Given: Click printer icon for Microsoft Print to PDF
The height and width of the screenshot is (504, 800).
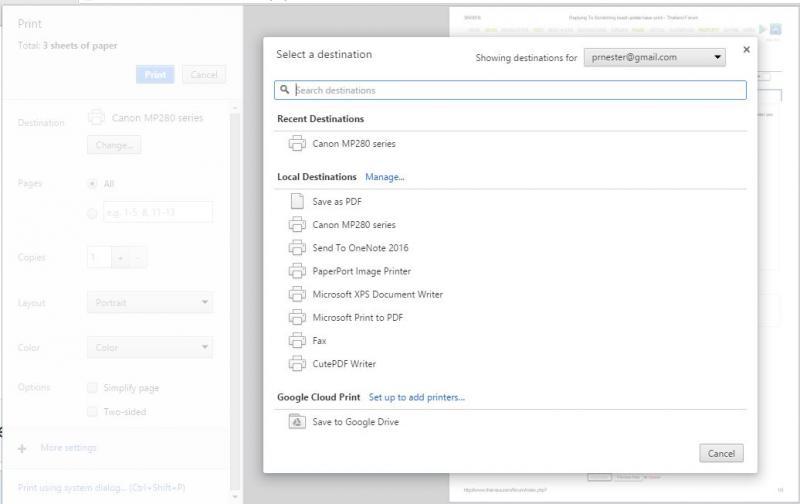Looking at the screenshot, I should (297, 317).
